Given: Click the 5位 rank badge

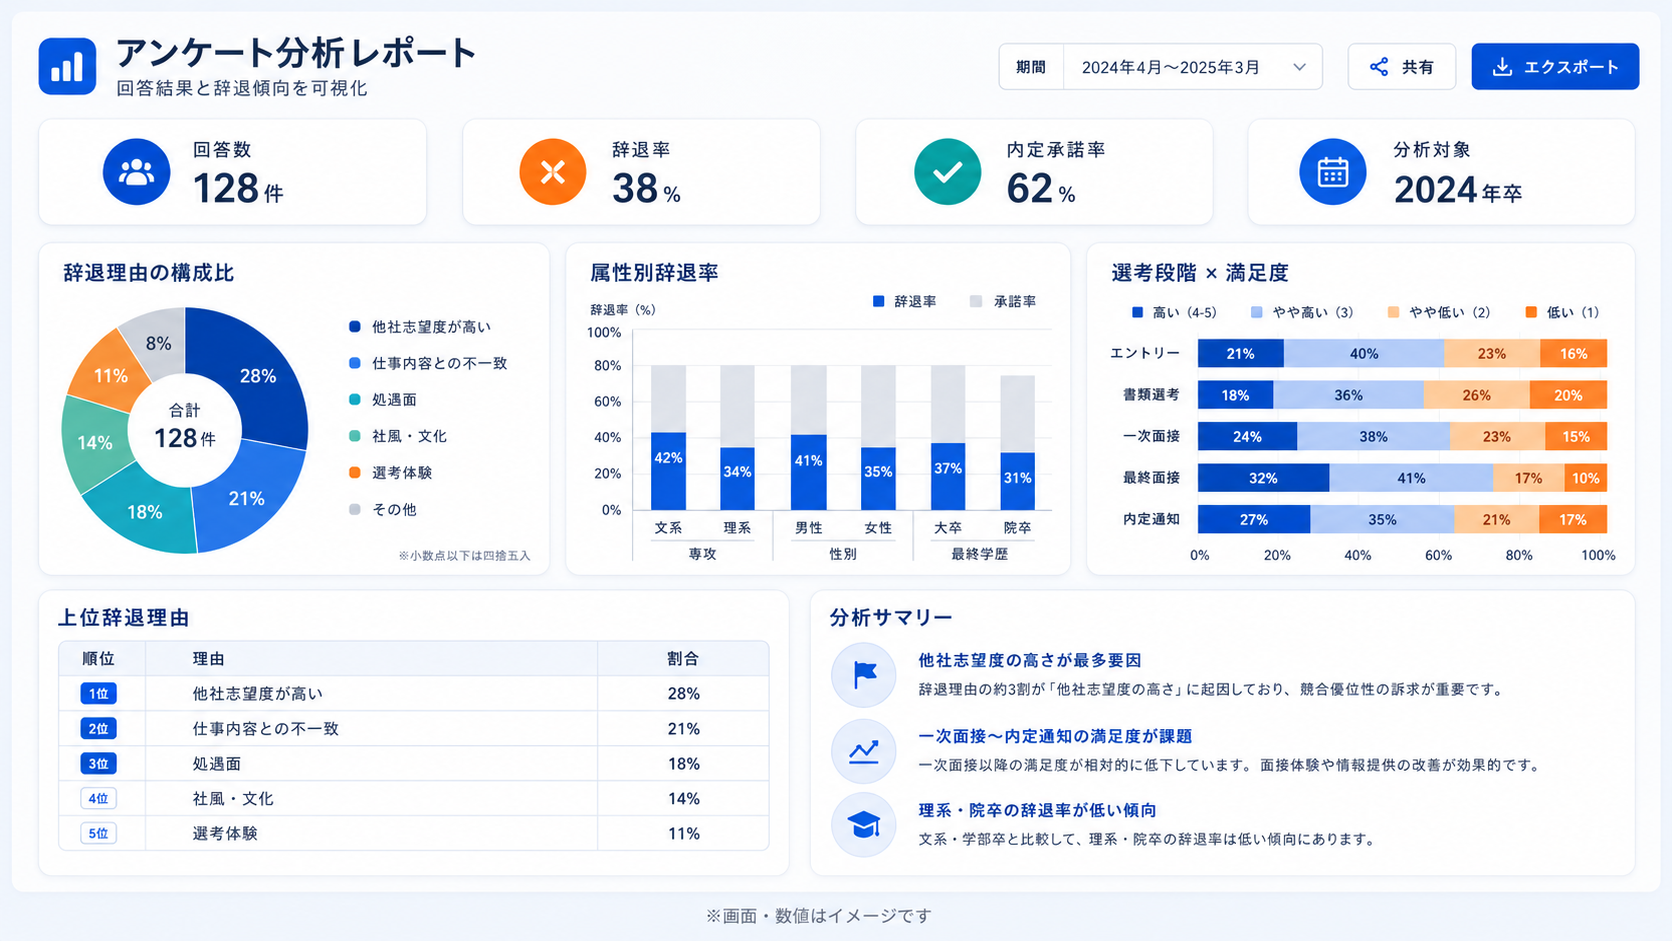Looking at the screenshot, I should tap(98, 833).
